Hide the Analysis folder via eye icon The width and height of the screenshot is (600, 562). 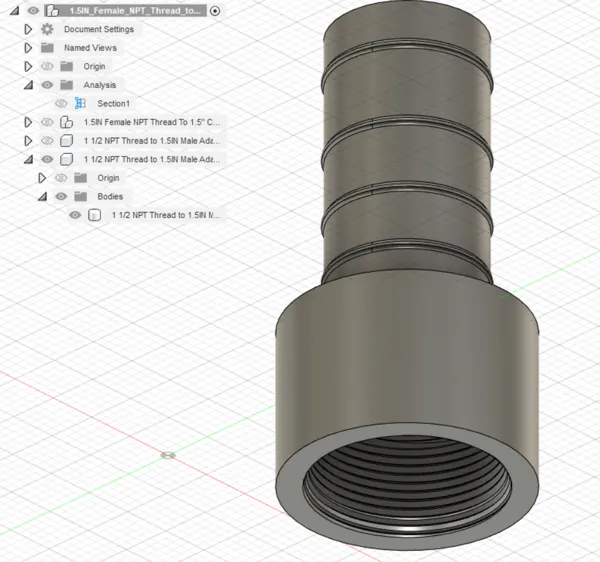[47, 85]
